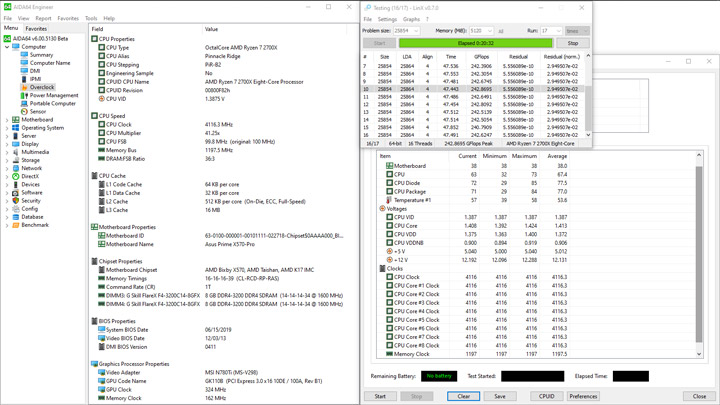This screenshot has height=405, width=720.
Task: Expand the Storage tree node
Action: (7, 160)
